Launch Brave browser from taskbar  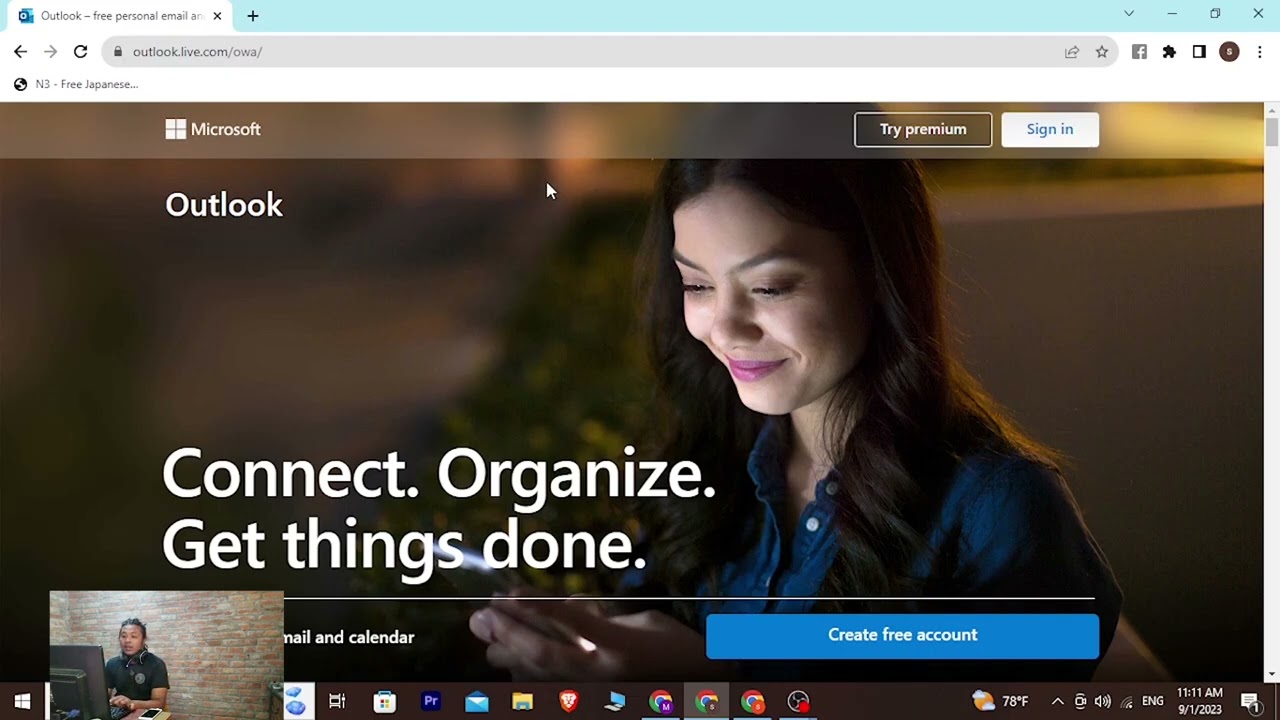[x=569, y=701]
